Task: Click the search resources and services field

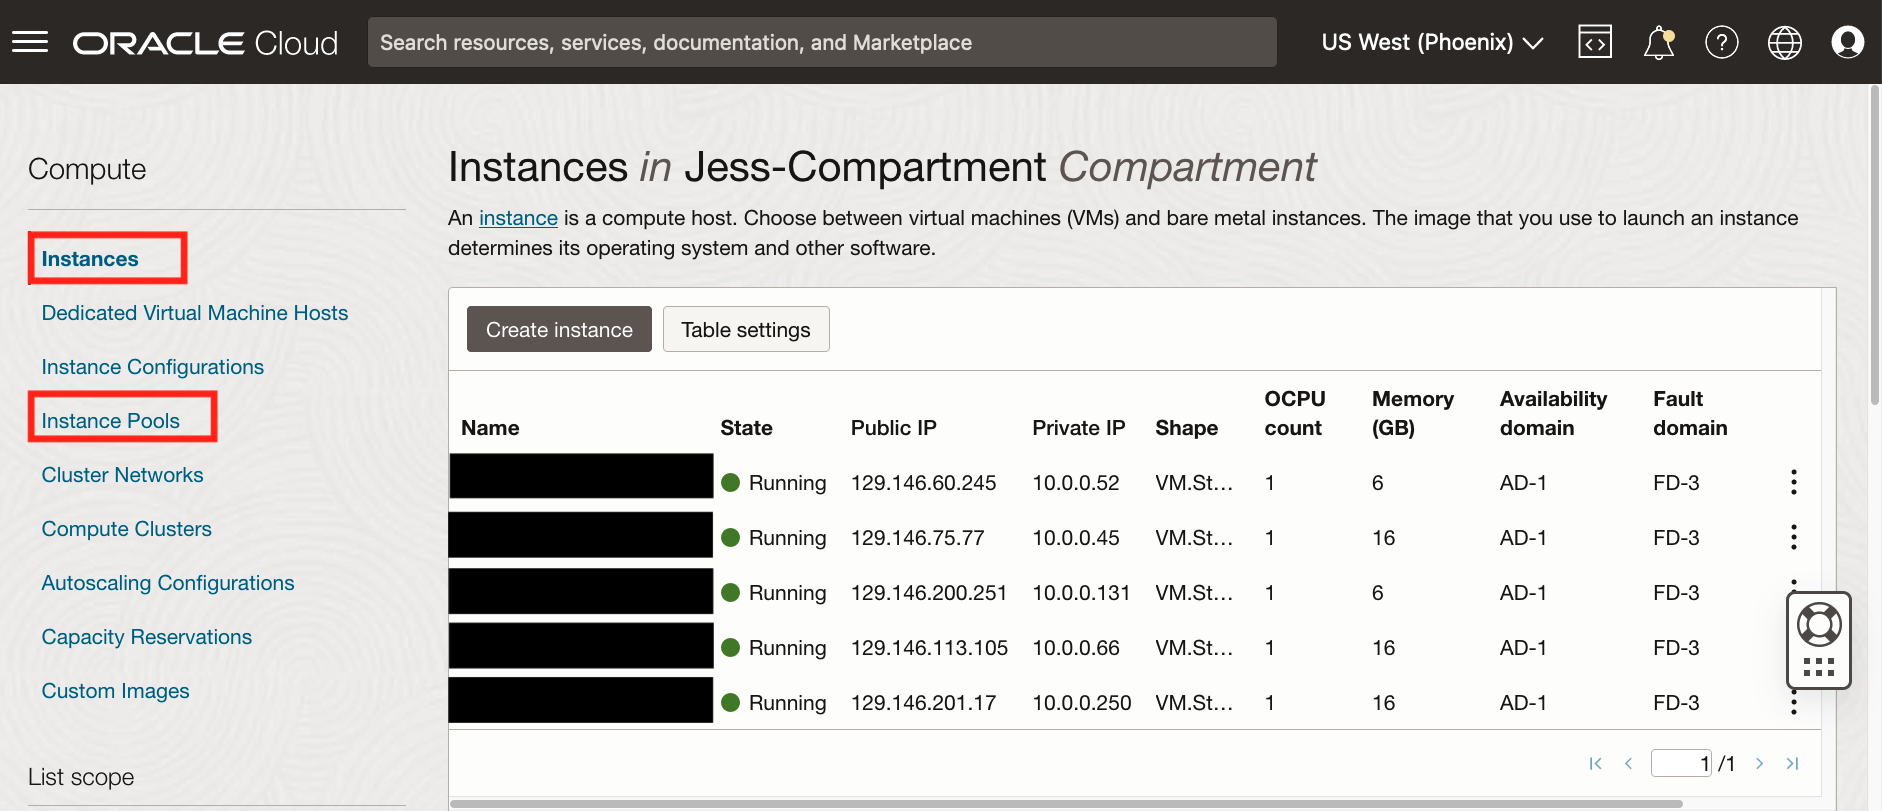Action: 821,42
